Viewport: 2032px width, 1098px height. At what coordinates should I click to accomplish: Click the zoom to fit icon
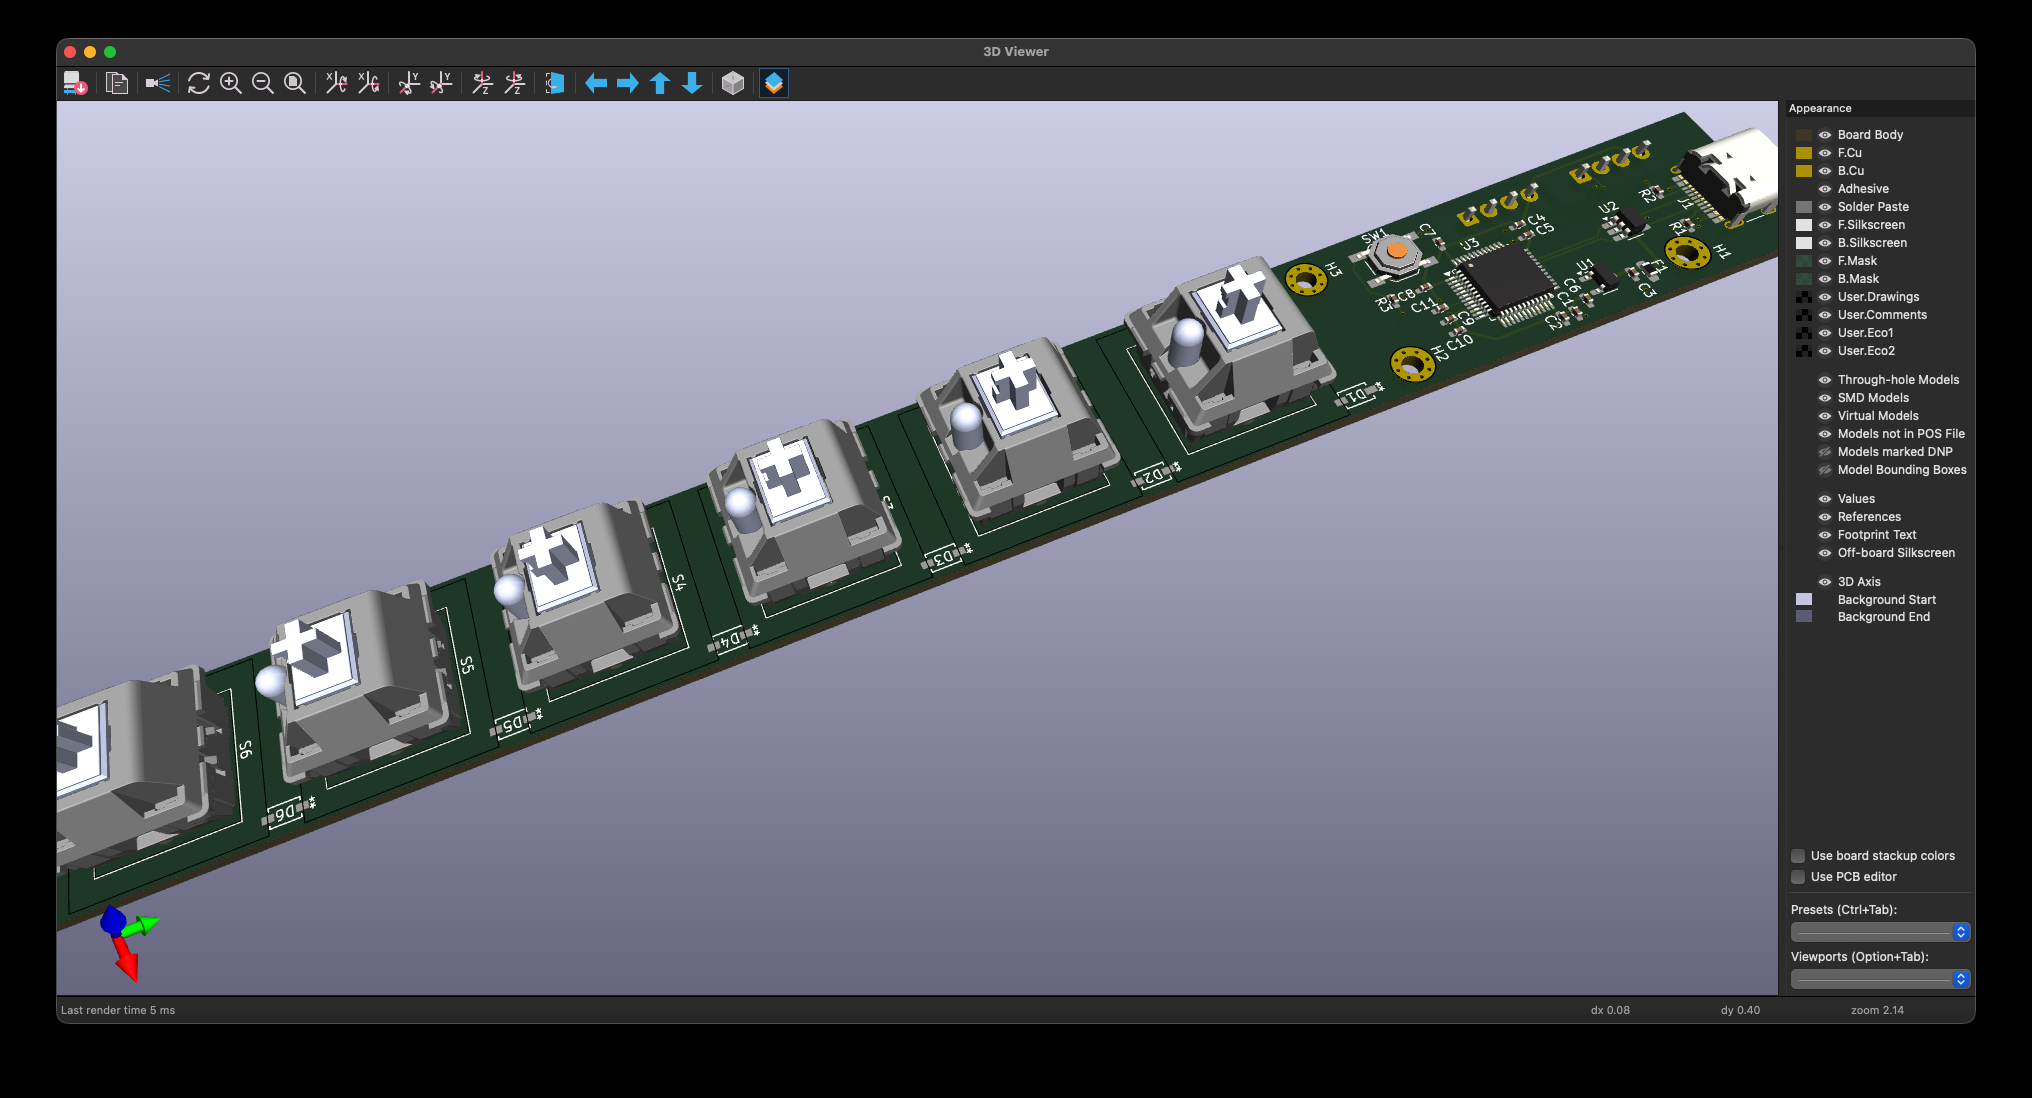295,83
